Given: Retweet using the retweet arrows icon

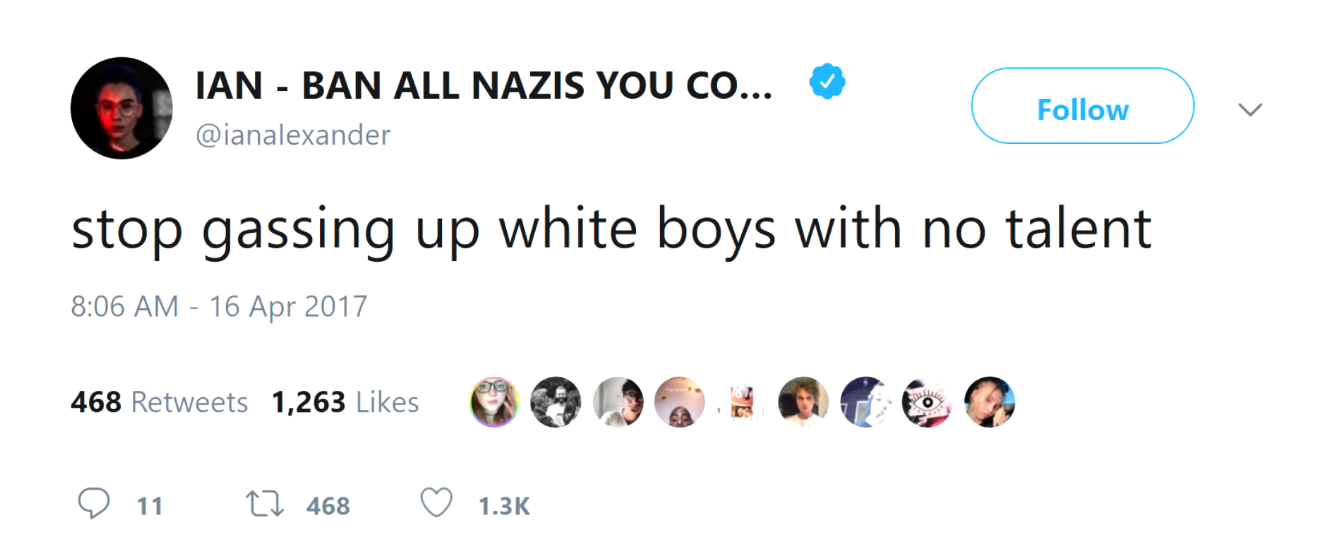Looking at the screenshot, I should point(262,504).
